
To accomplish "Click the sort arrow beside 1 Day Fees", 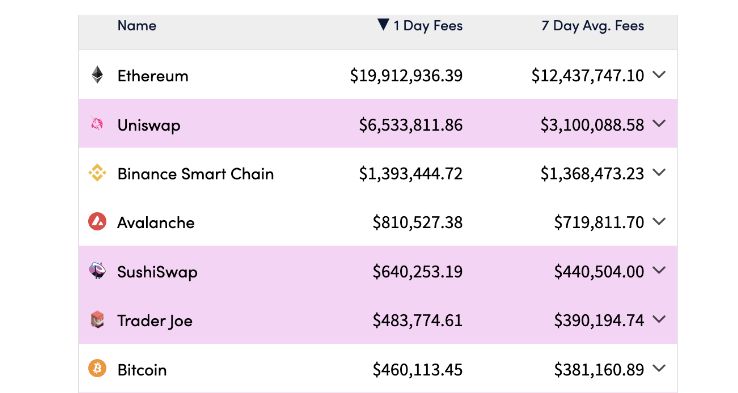I will (383, 24).
